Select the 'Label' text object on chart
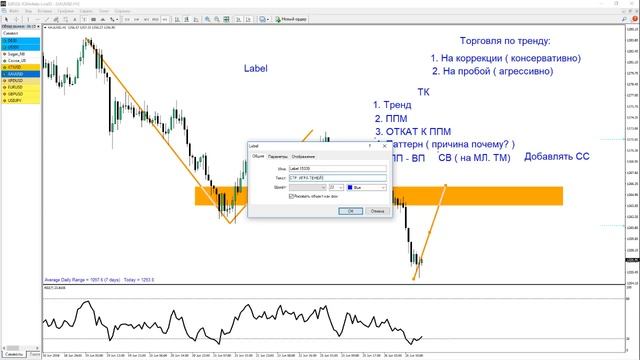 coord(256,68)
